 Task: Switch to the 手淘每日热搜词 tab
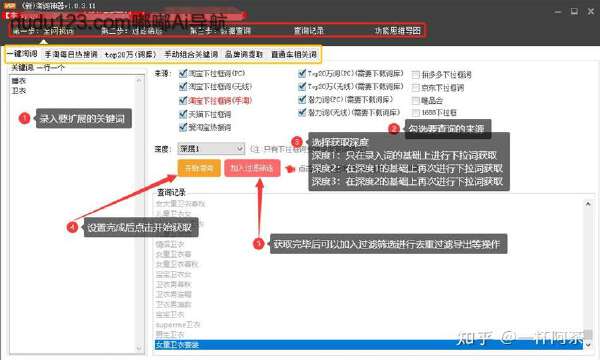[71, 54]
